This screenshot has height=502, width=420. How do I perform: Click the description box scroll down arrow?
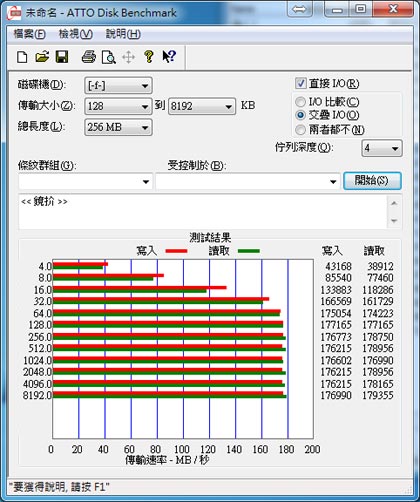pos(394,221)
